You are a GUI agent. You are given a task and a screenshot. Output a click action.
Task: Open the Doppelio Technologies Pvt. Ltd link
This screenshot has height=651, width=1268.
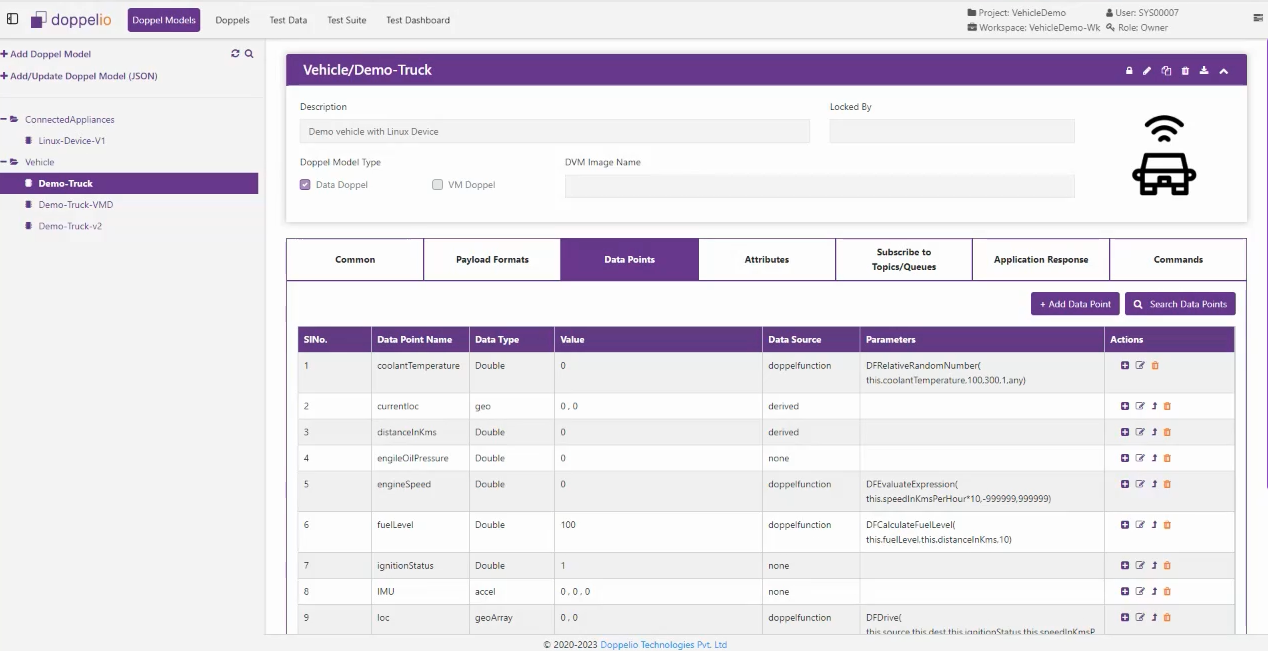(663, 645)
